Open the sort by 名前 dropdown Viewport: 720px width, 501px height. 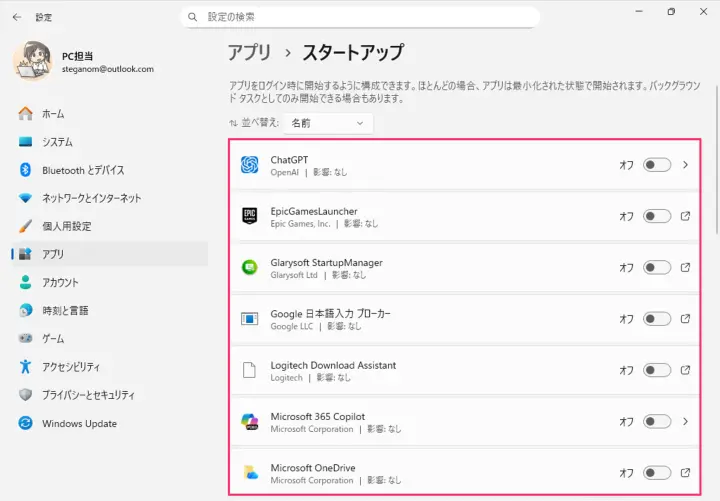coord(328,123)
